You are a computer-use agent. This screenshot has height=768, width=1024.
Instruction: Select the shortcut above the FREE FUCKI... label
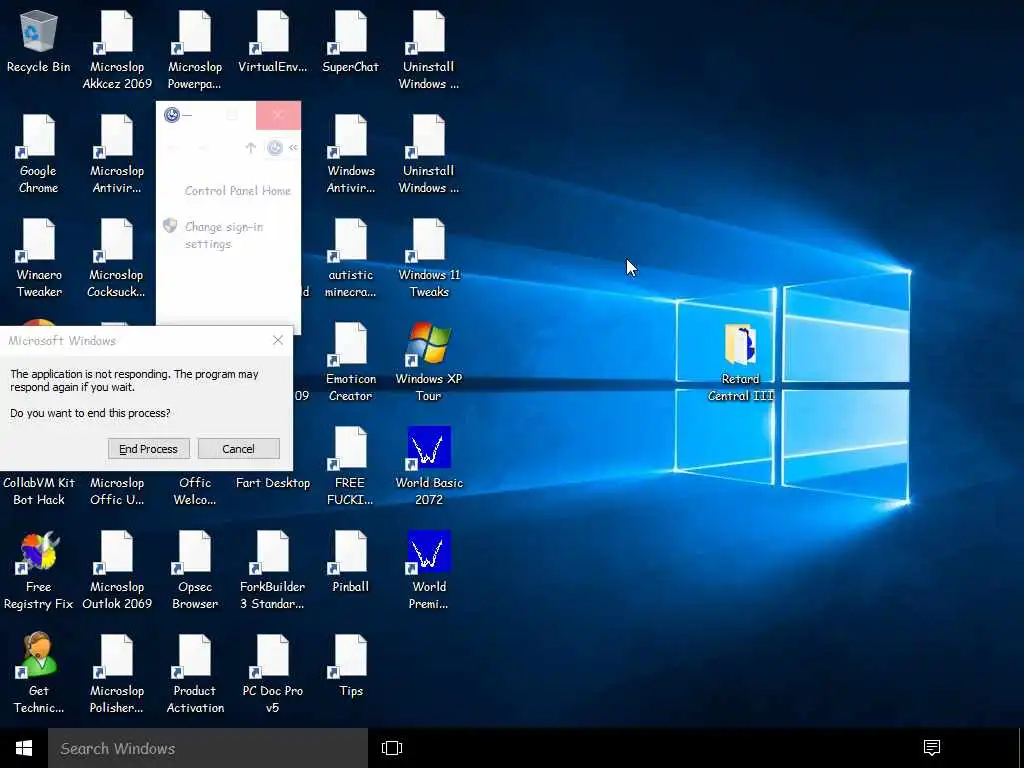(x=351, y=448)
